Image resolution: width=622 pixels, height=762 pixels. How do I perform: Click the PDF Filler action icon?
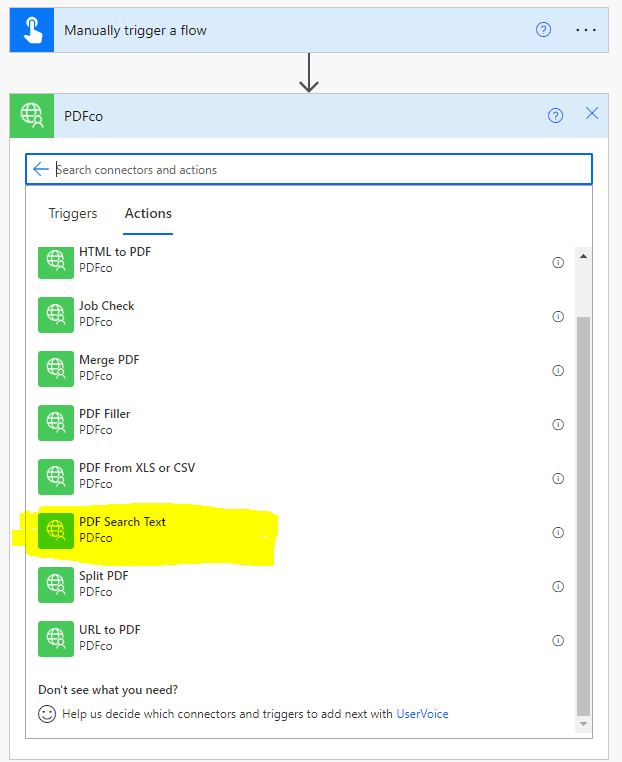click(x=56, y=422)
